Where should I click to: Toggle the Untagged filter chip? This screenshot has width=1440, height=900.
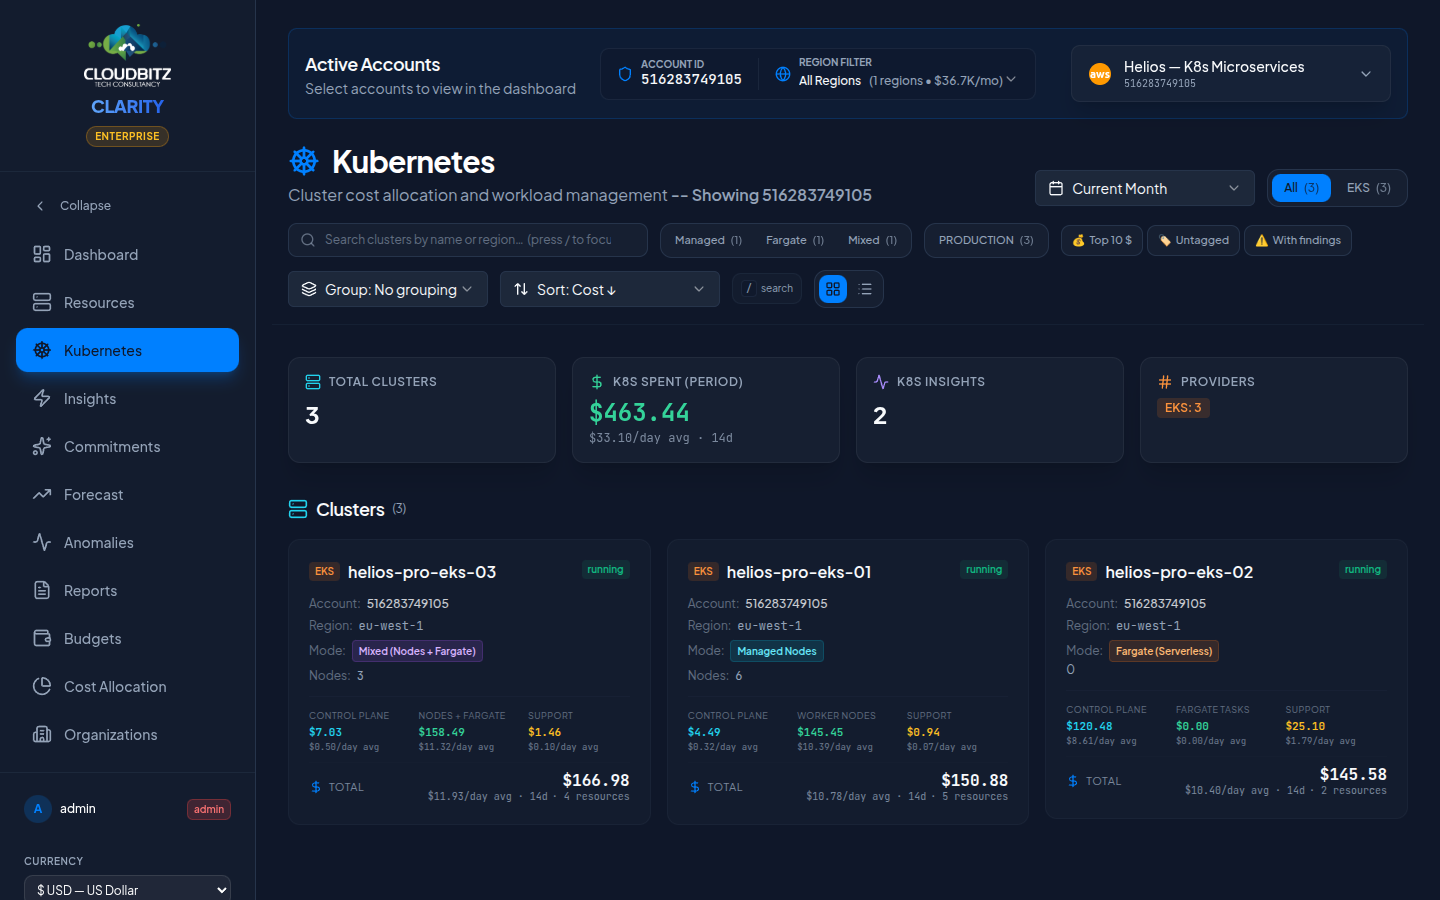point(1194,240)
